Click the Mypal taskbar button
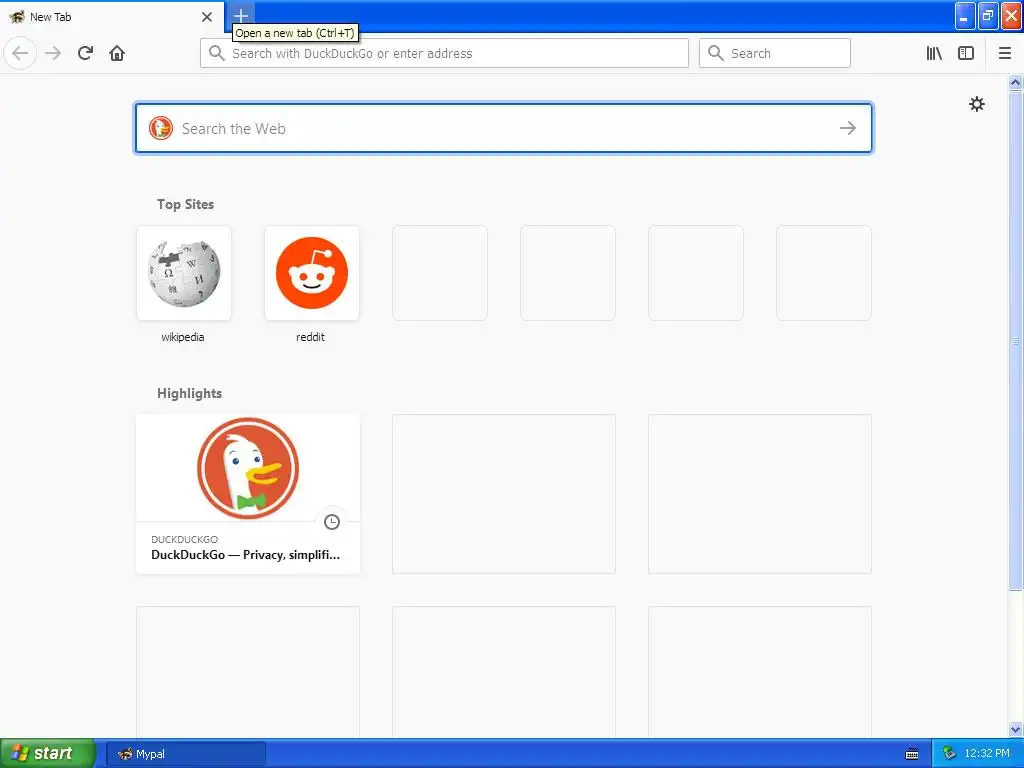This screenshot has width=1024, height=768. (x=185, y=754)
